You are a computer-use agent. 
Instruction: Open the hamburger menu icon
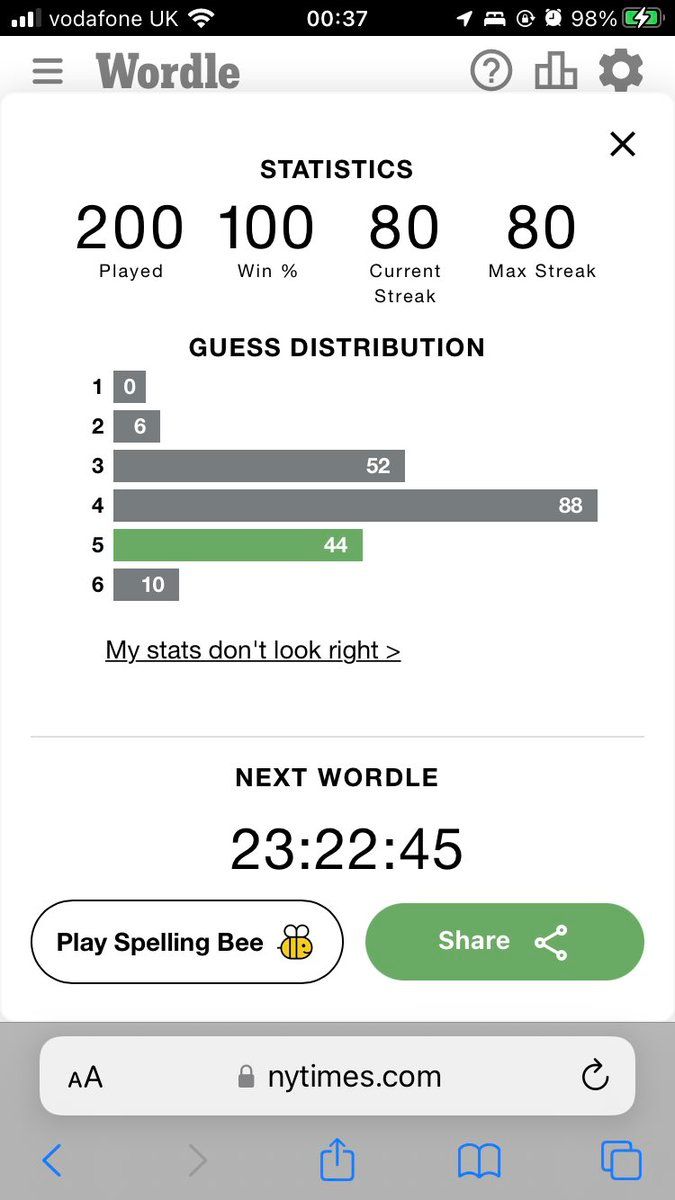pos(48,71)
